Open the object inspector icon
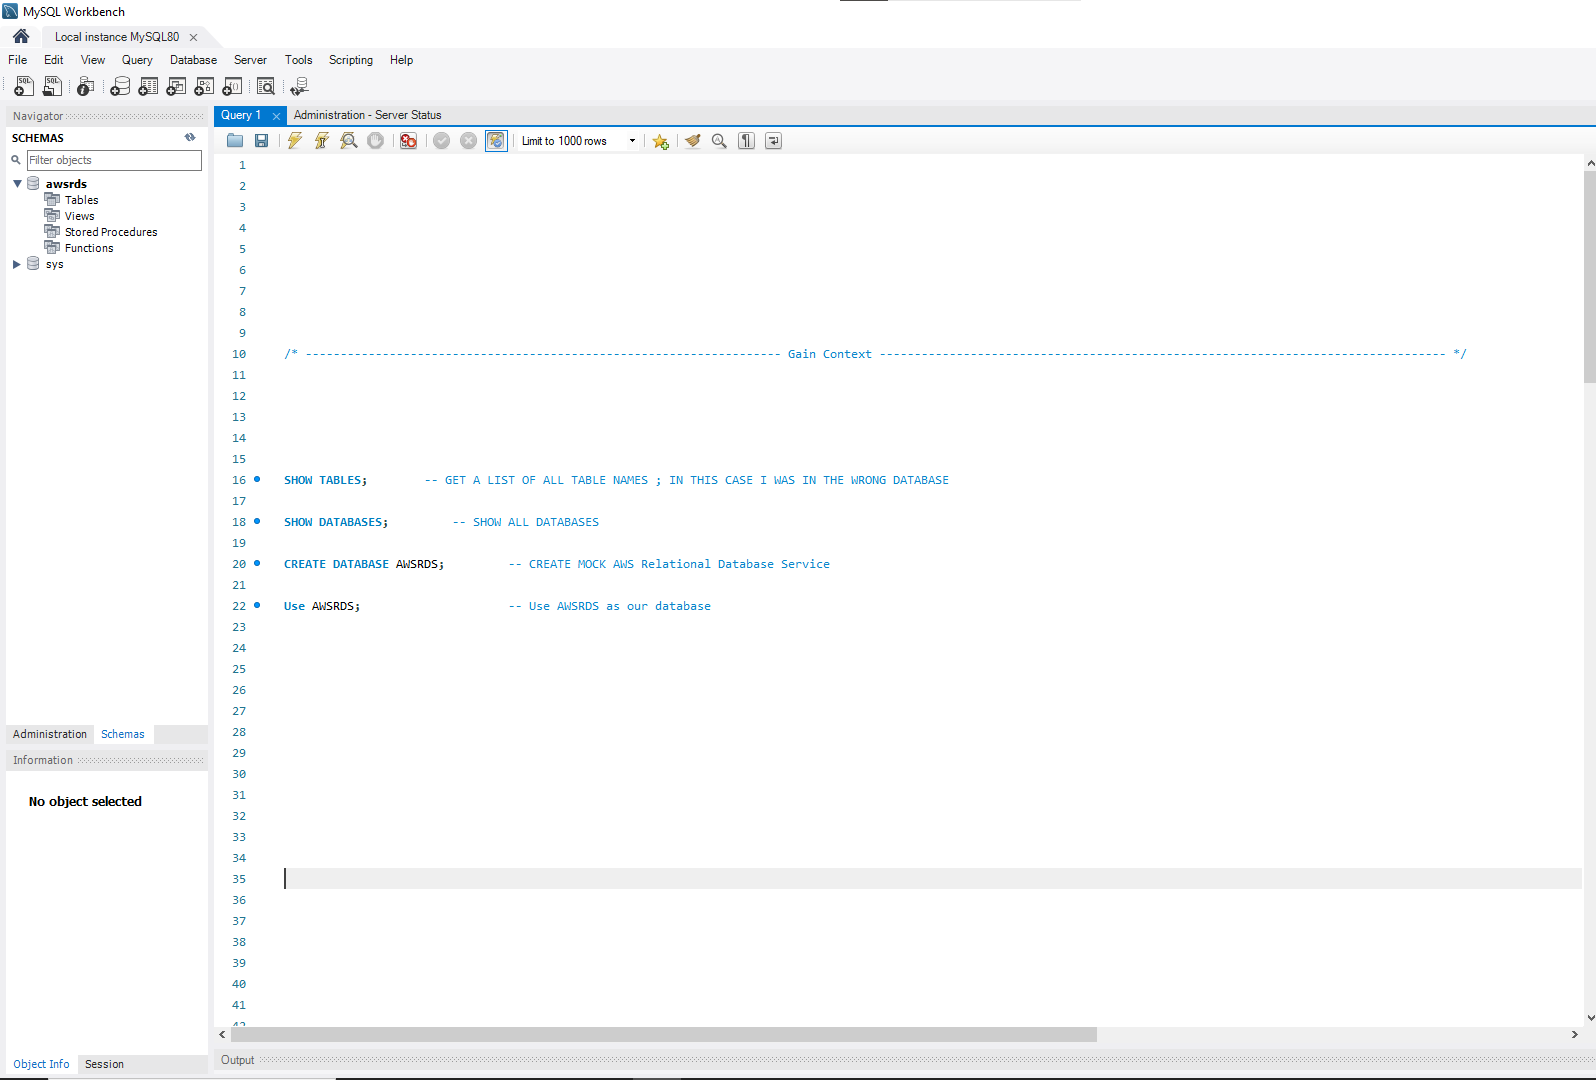Image resolution: width=1596 pixels, height=1080 pixels. pyautogui.click(x=86, y=87)
